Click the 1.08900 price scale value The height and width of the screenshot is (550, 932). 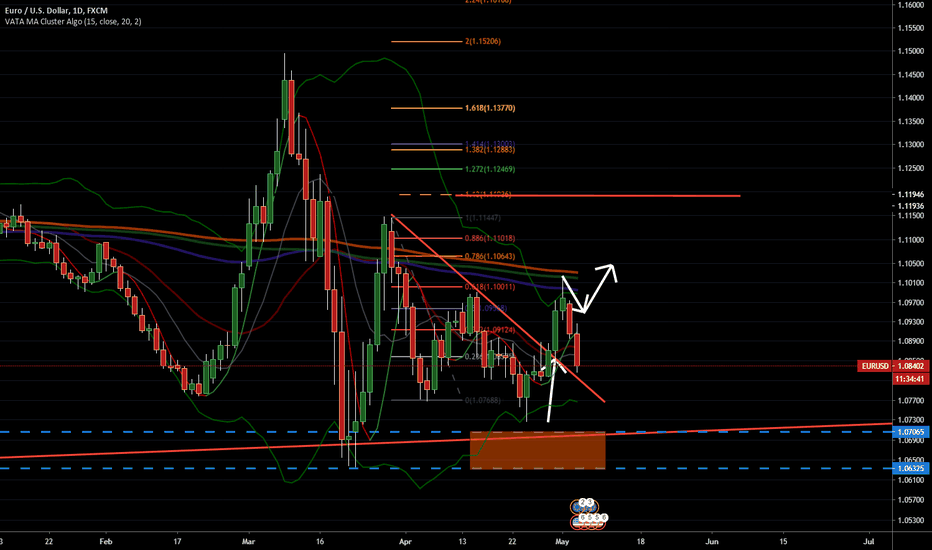[x=911, y=341]
